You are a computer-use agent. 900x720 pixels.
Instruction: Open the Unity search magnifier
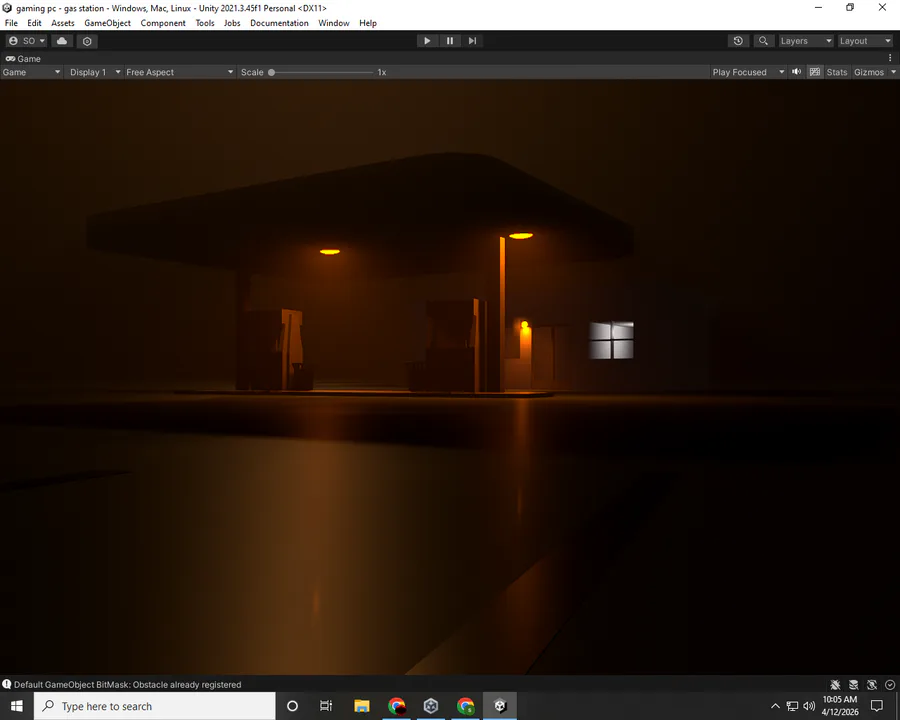pos(763,41)
